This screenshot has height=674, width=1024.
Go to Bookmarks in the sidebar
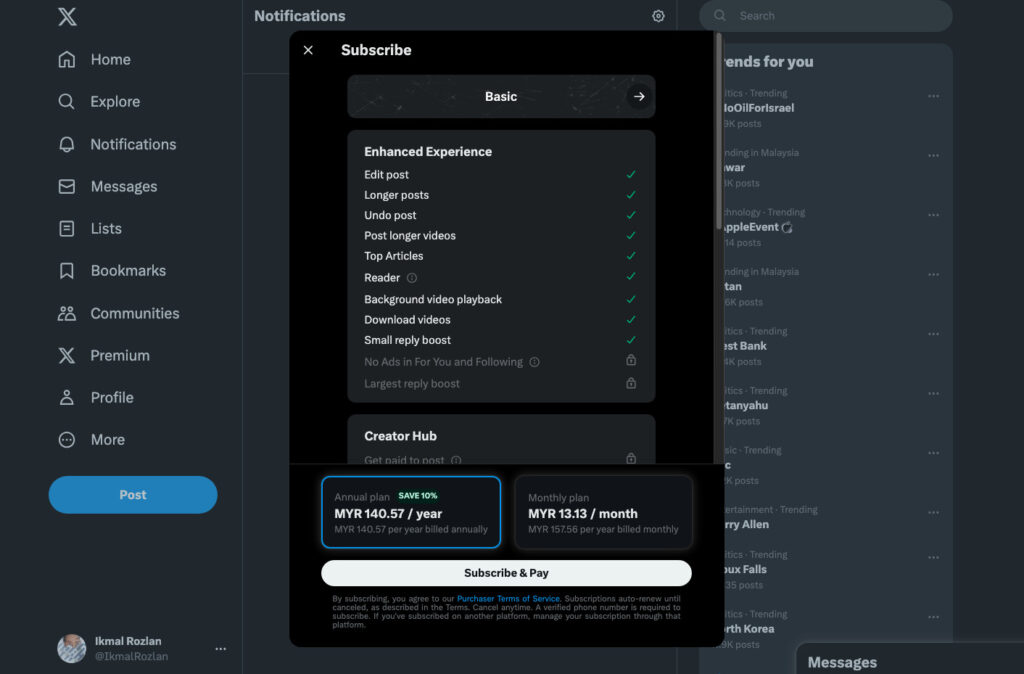127,271
